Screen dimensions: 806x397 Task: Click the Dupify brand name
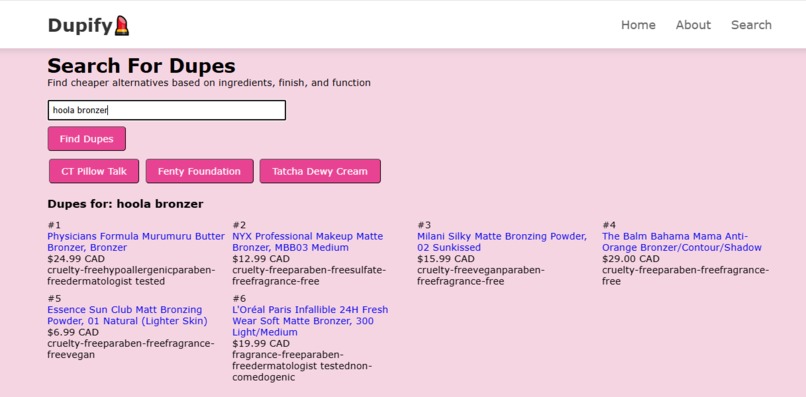tap(80, 25)
